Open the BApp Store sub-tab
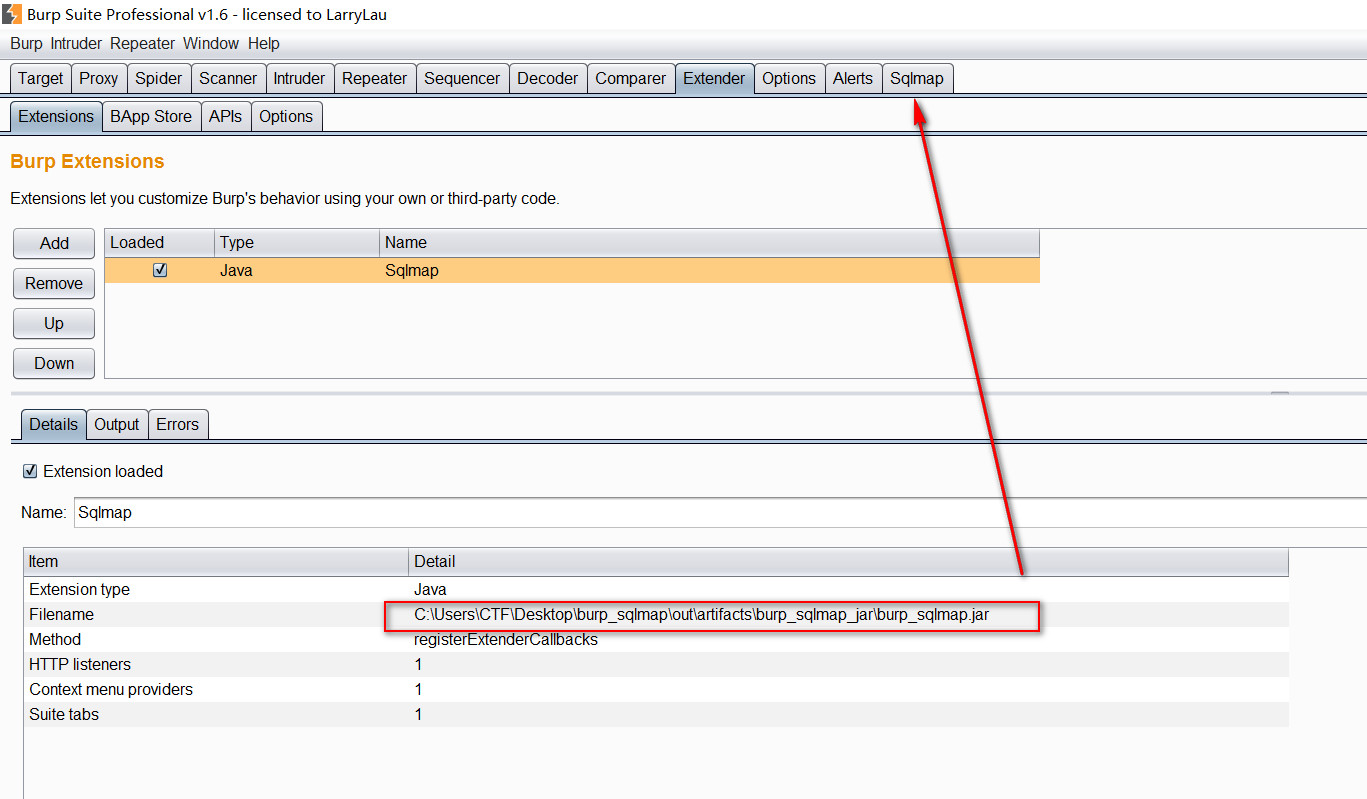1367x799 pixels. pos(151,116)
